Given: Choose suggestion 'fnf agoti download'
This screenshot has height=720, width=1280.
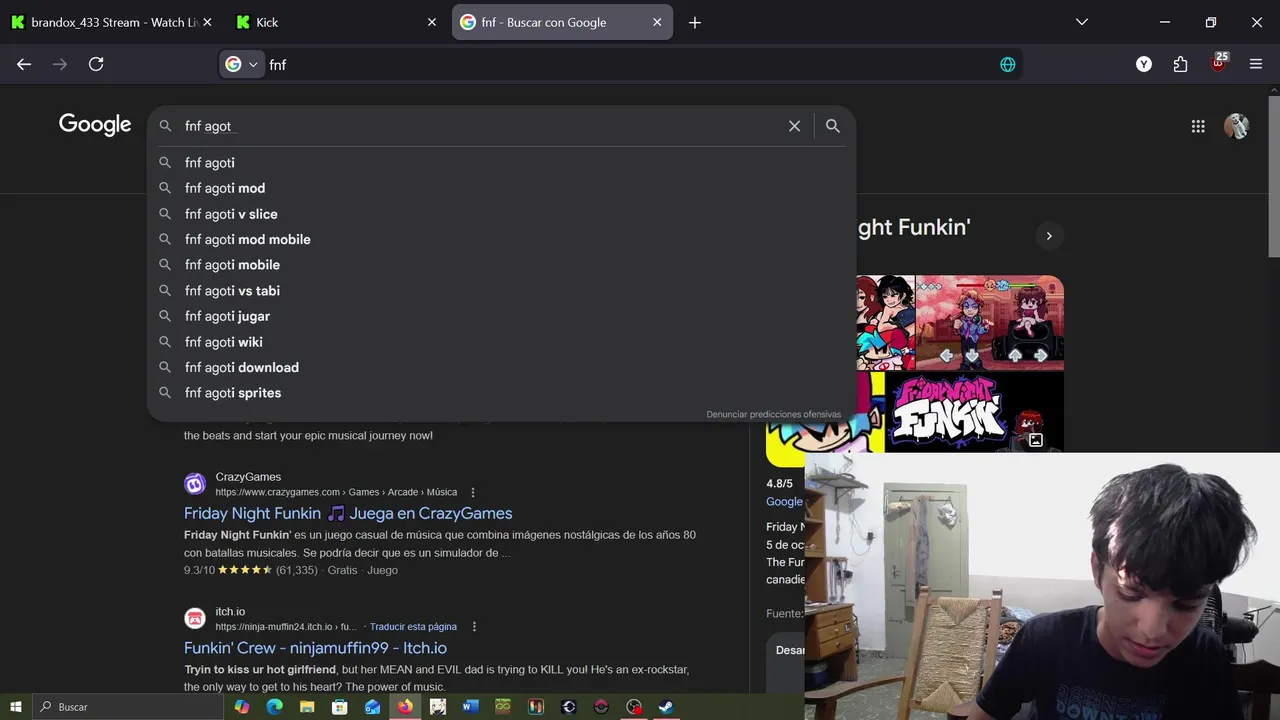Looking at the screenshot, I should point(500,367).
